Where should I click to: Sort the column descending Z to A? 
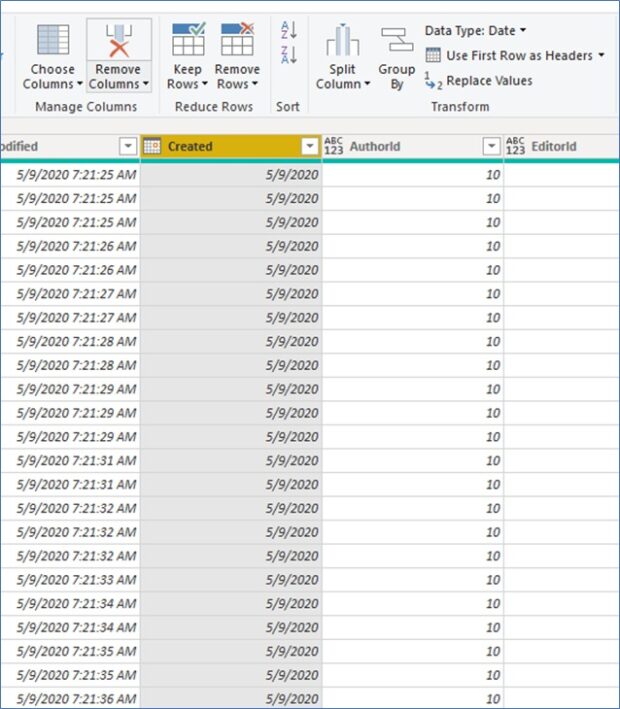coord(289,55)
